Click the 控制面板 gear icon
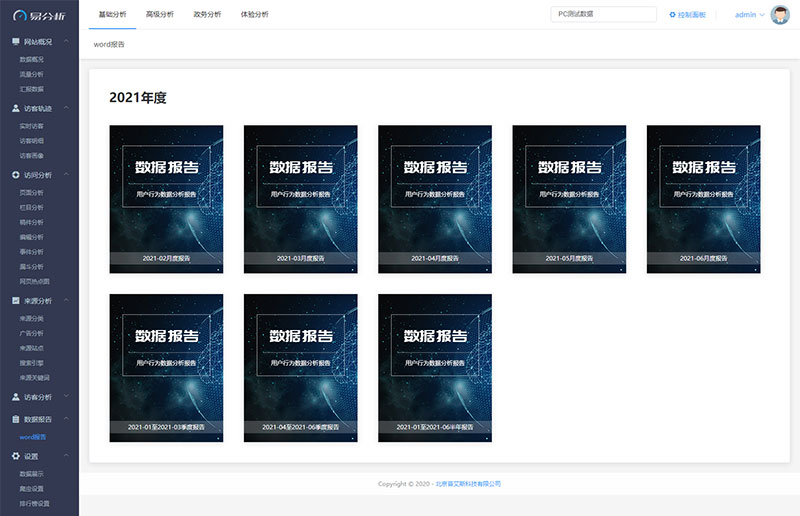This screenshot has height=516, width=800. pos(672,15)
